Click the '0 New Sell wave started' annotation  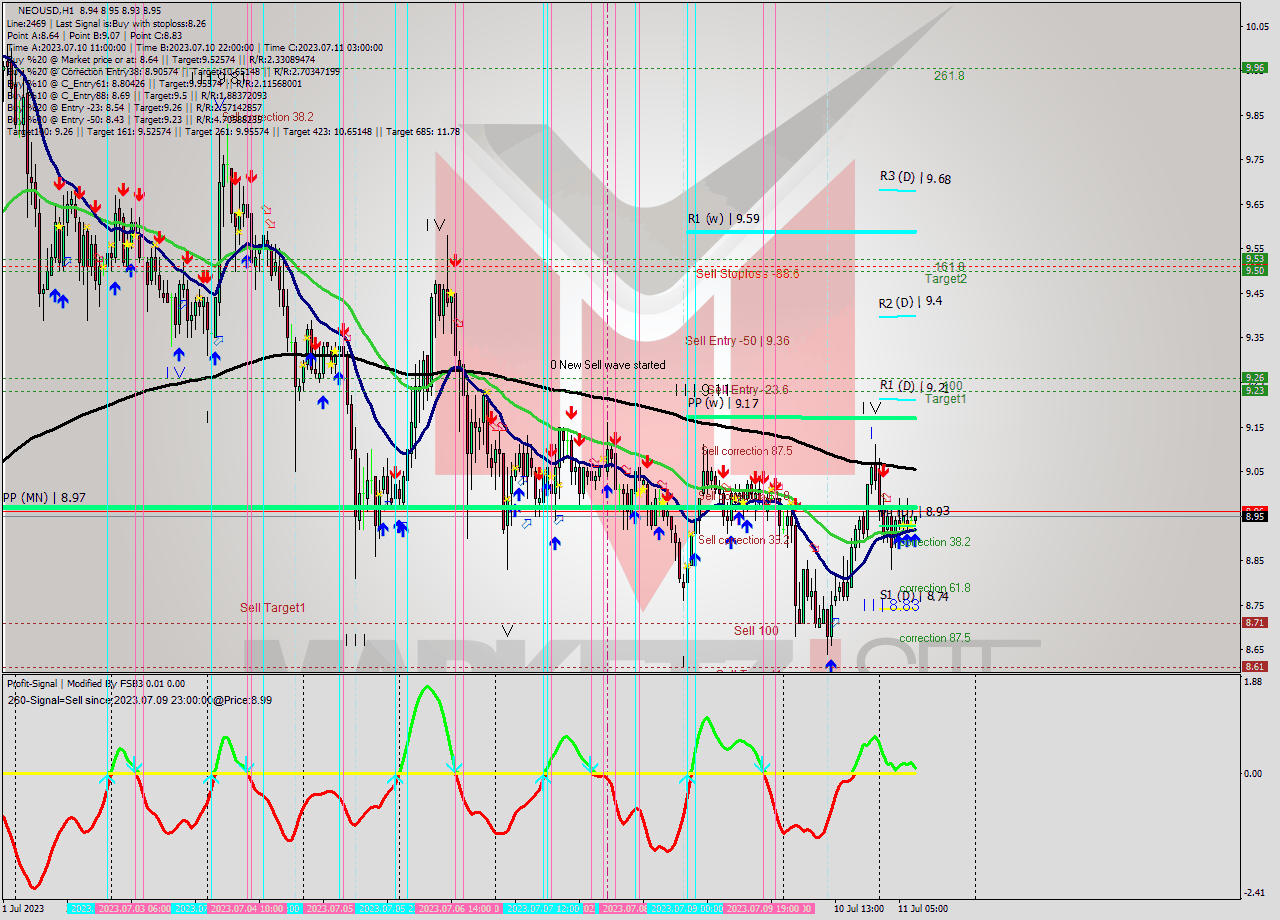(607, 365)
